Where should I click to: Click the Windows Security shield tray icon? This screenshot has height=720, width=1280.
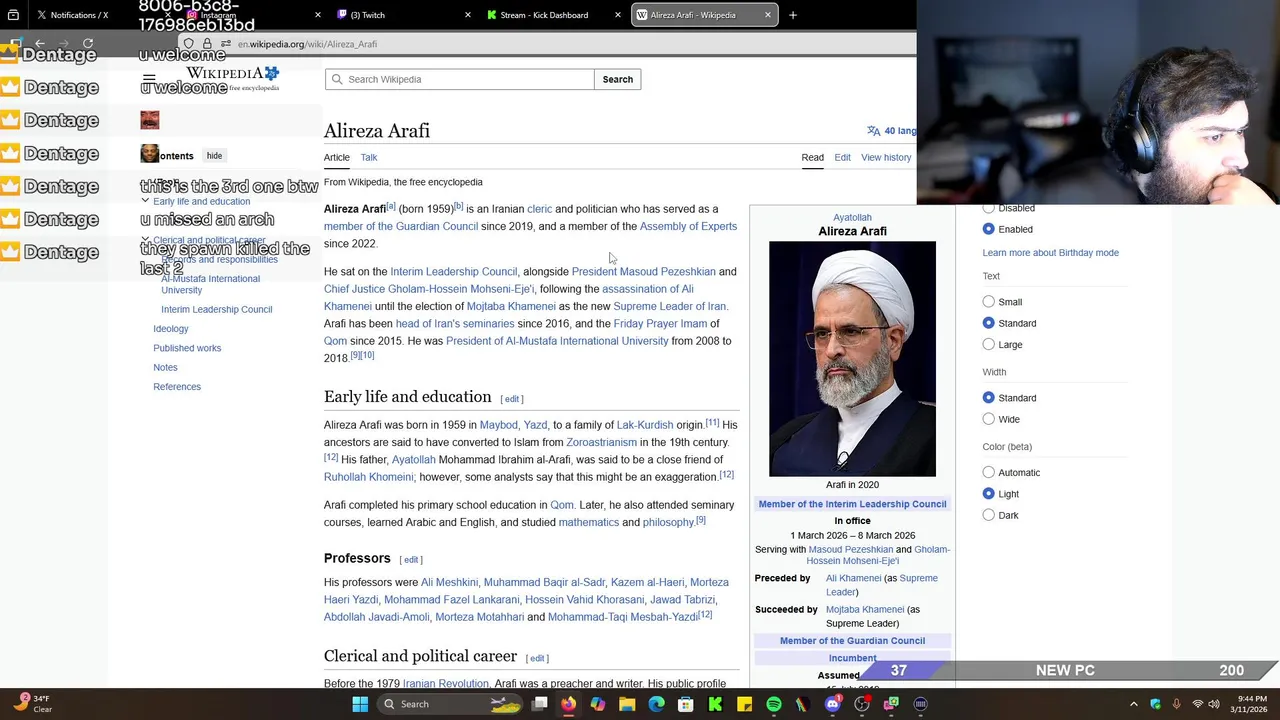pos(1156,704)
